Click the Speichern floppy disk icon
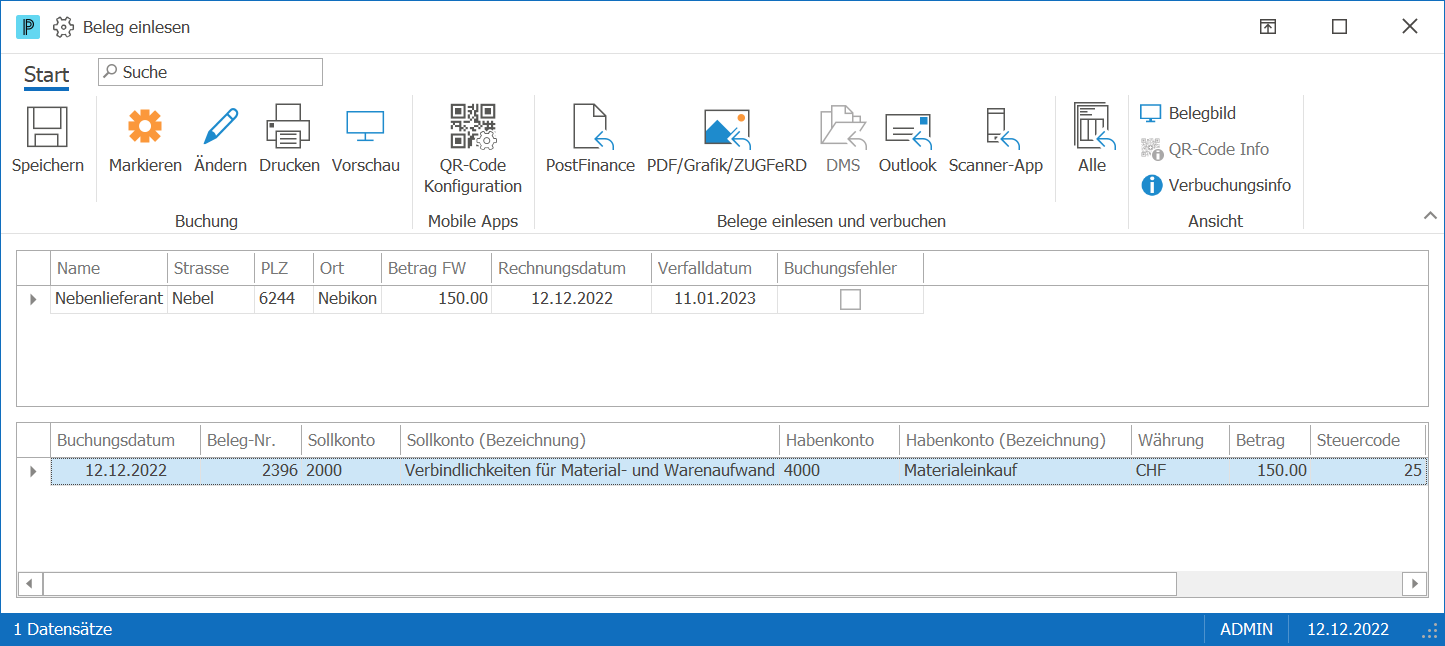 point(47,127)
